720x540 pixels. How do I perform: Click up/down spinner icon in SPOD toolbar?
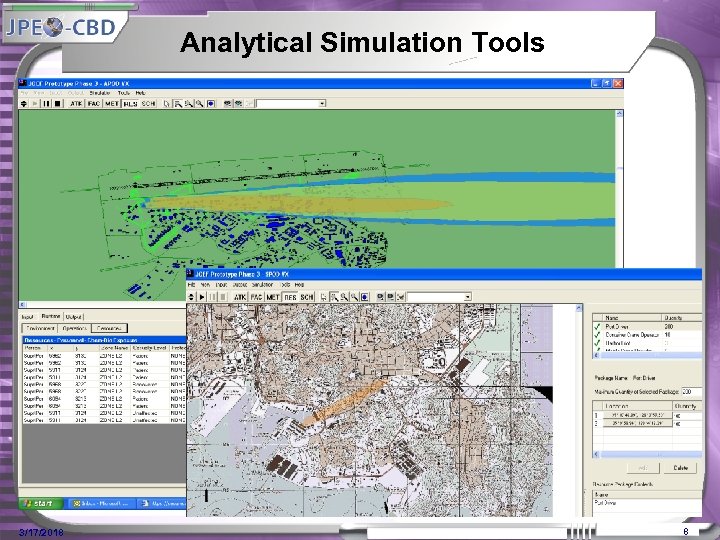[x=192, y=297]
